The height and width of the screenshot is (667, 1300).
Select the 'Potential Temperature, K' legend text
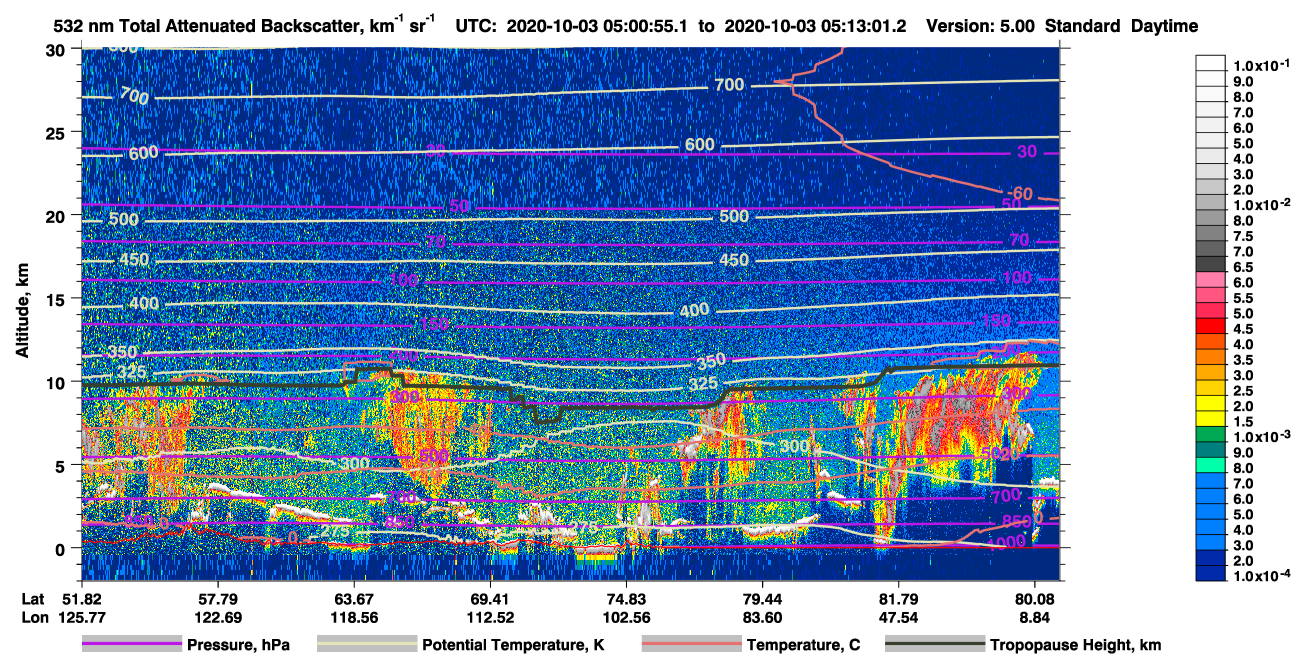tap(513, 645)
